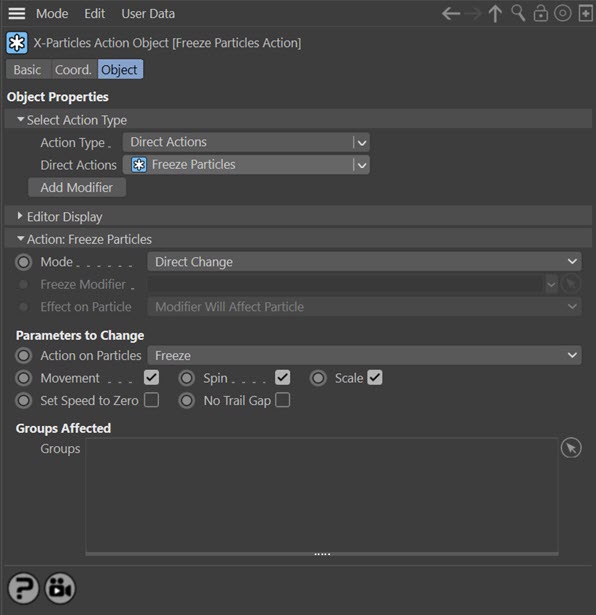The width and height of the screenshot is (596, 615).
Task: Open the Direct Actions Freeze Particles dropdown
Action: point(246,165)
